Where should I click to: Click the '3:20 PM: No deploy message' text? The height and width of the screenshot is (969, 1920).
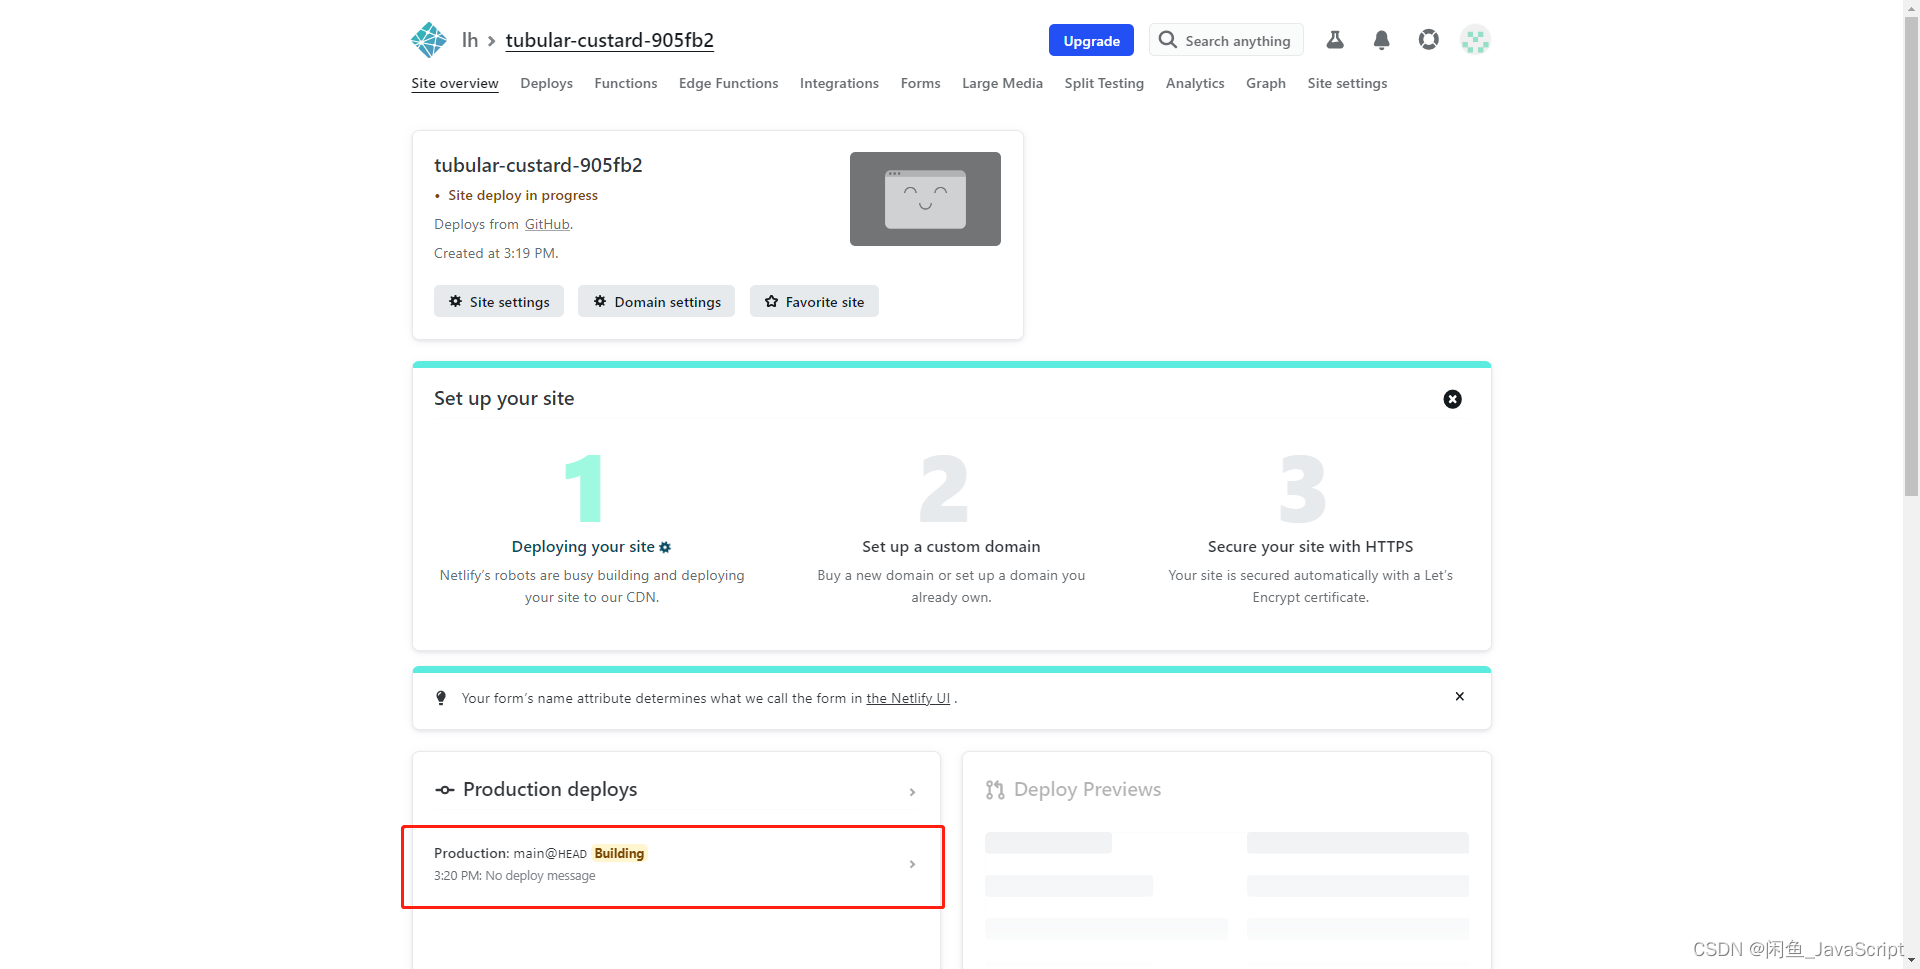click(x=514, y=876)
